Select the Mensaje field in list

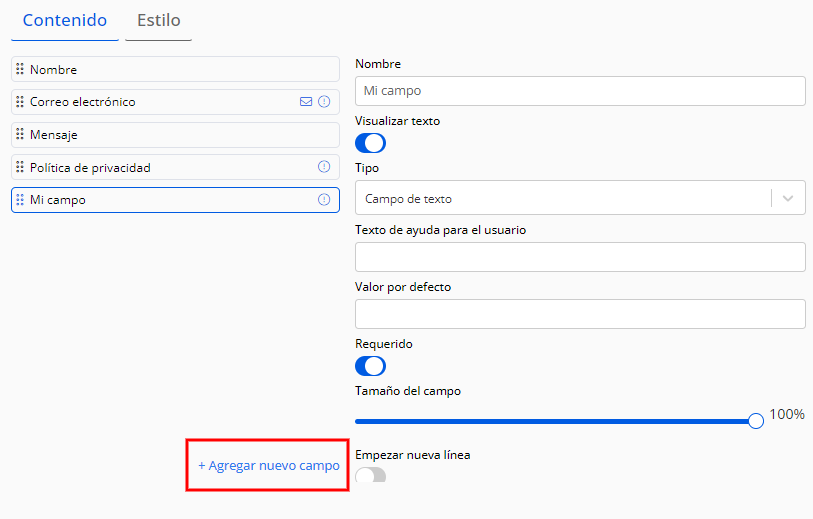click(x=175, y=135)
